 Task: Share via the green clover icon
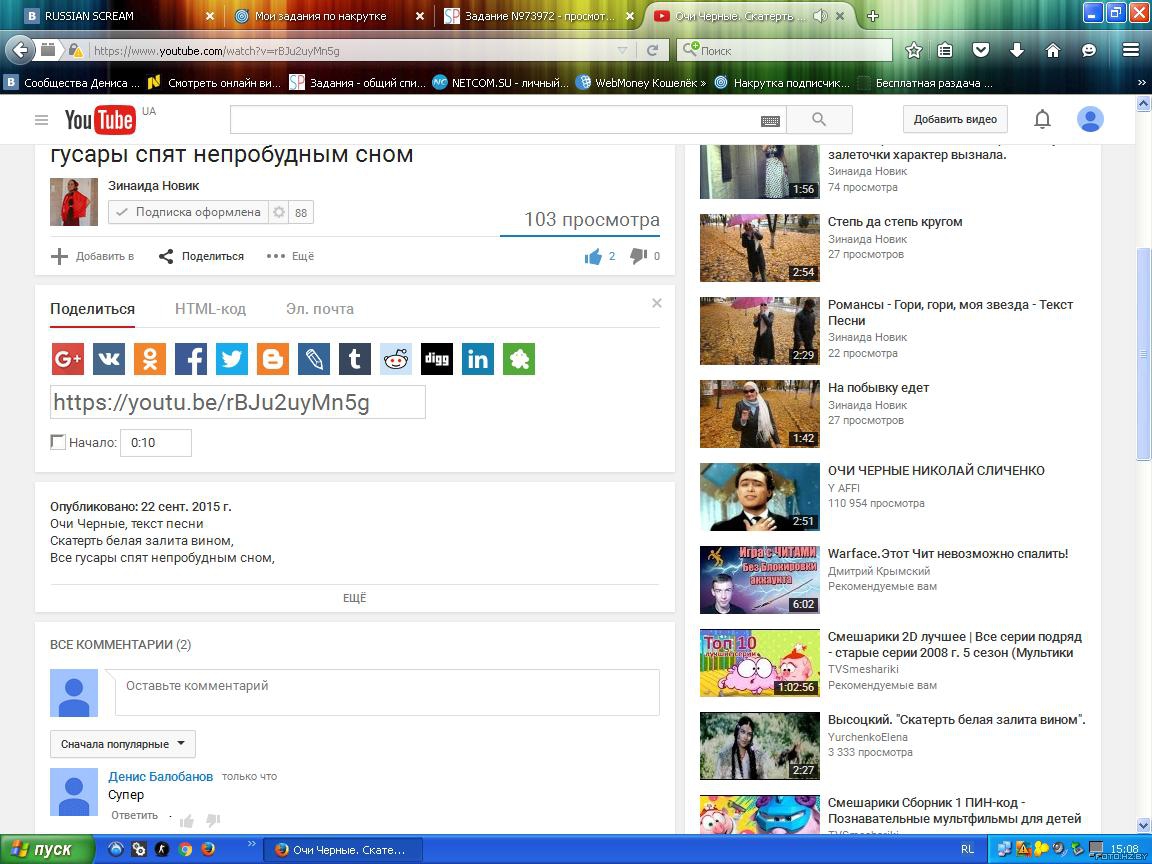[519, 359]
